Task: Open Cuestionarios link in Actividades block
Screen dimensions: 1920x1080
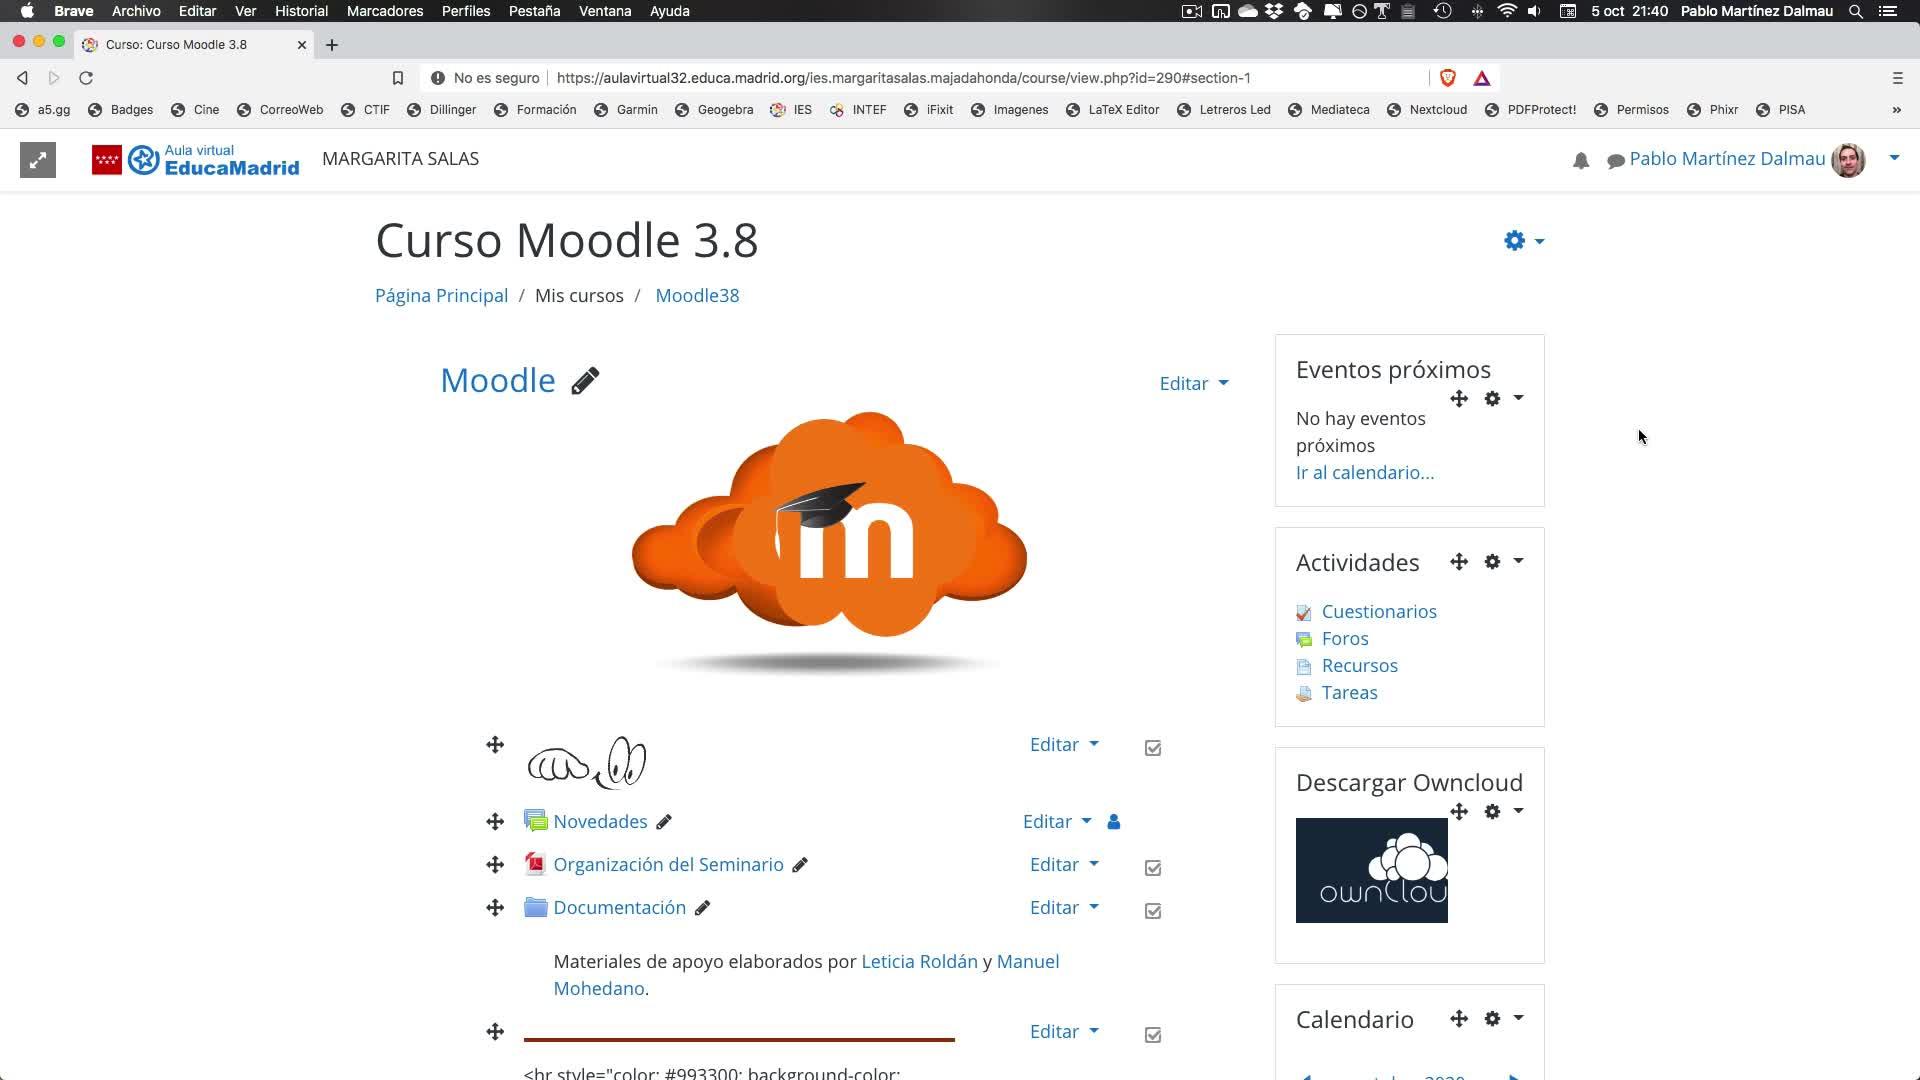Action: (1378, 612)
